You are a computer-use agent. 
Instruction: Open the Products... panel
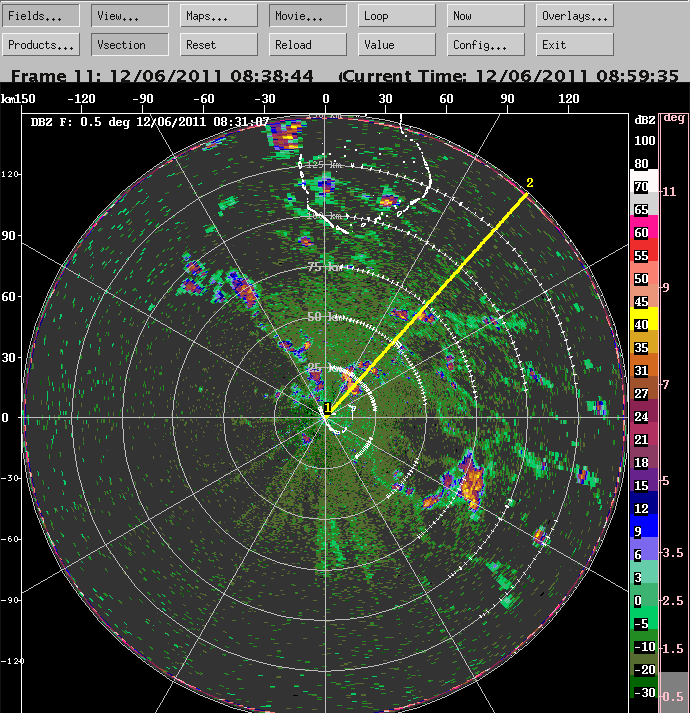coord(40,45)
